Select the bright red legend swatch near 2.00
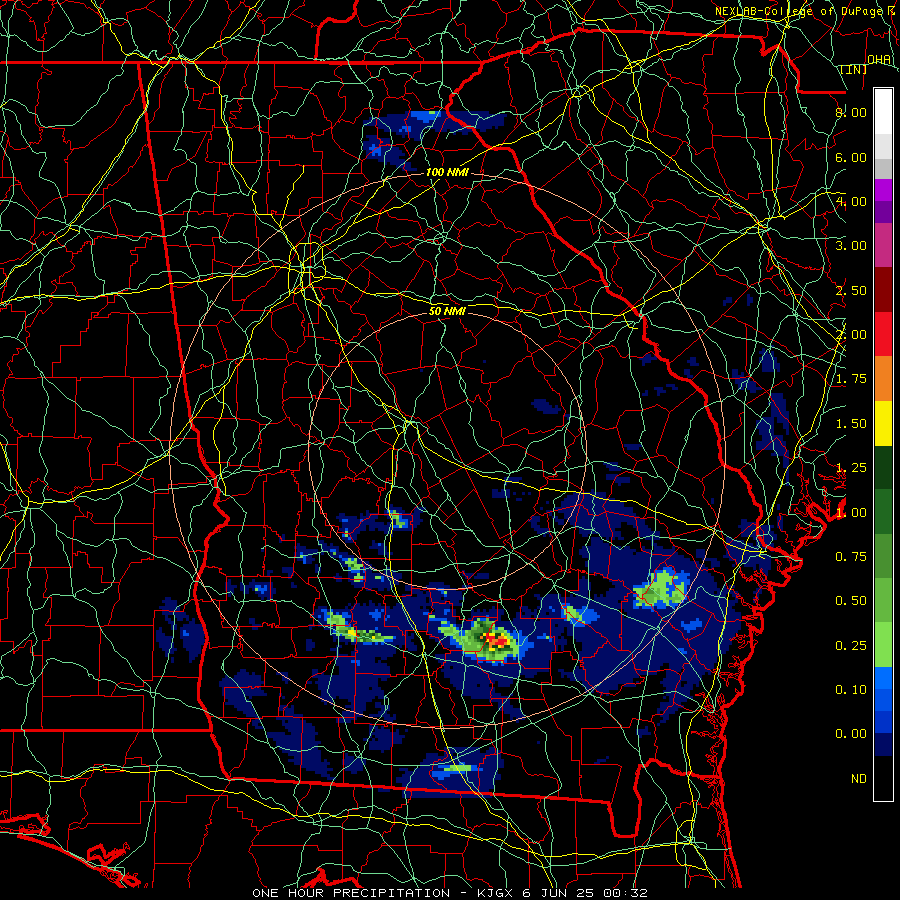This screenshot has width=900, height=900. [883, 334]
